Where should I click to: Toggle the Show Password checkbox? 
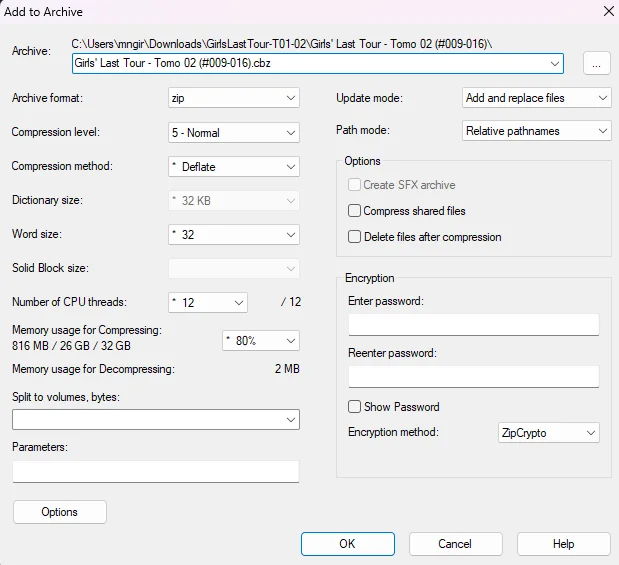tap(355, 407)
